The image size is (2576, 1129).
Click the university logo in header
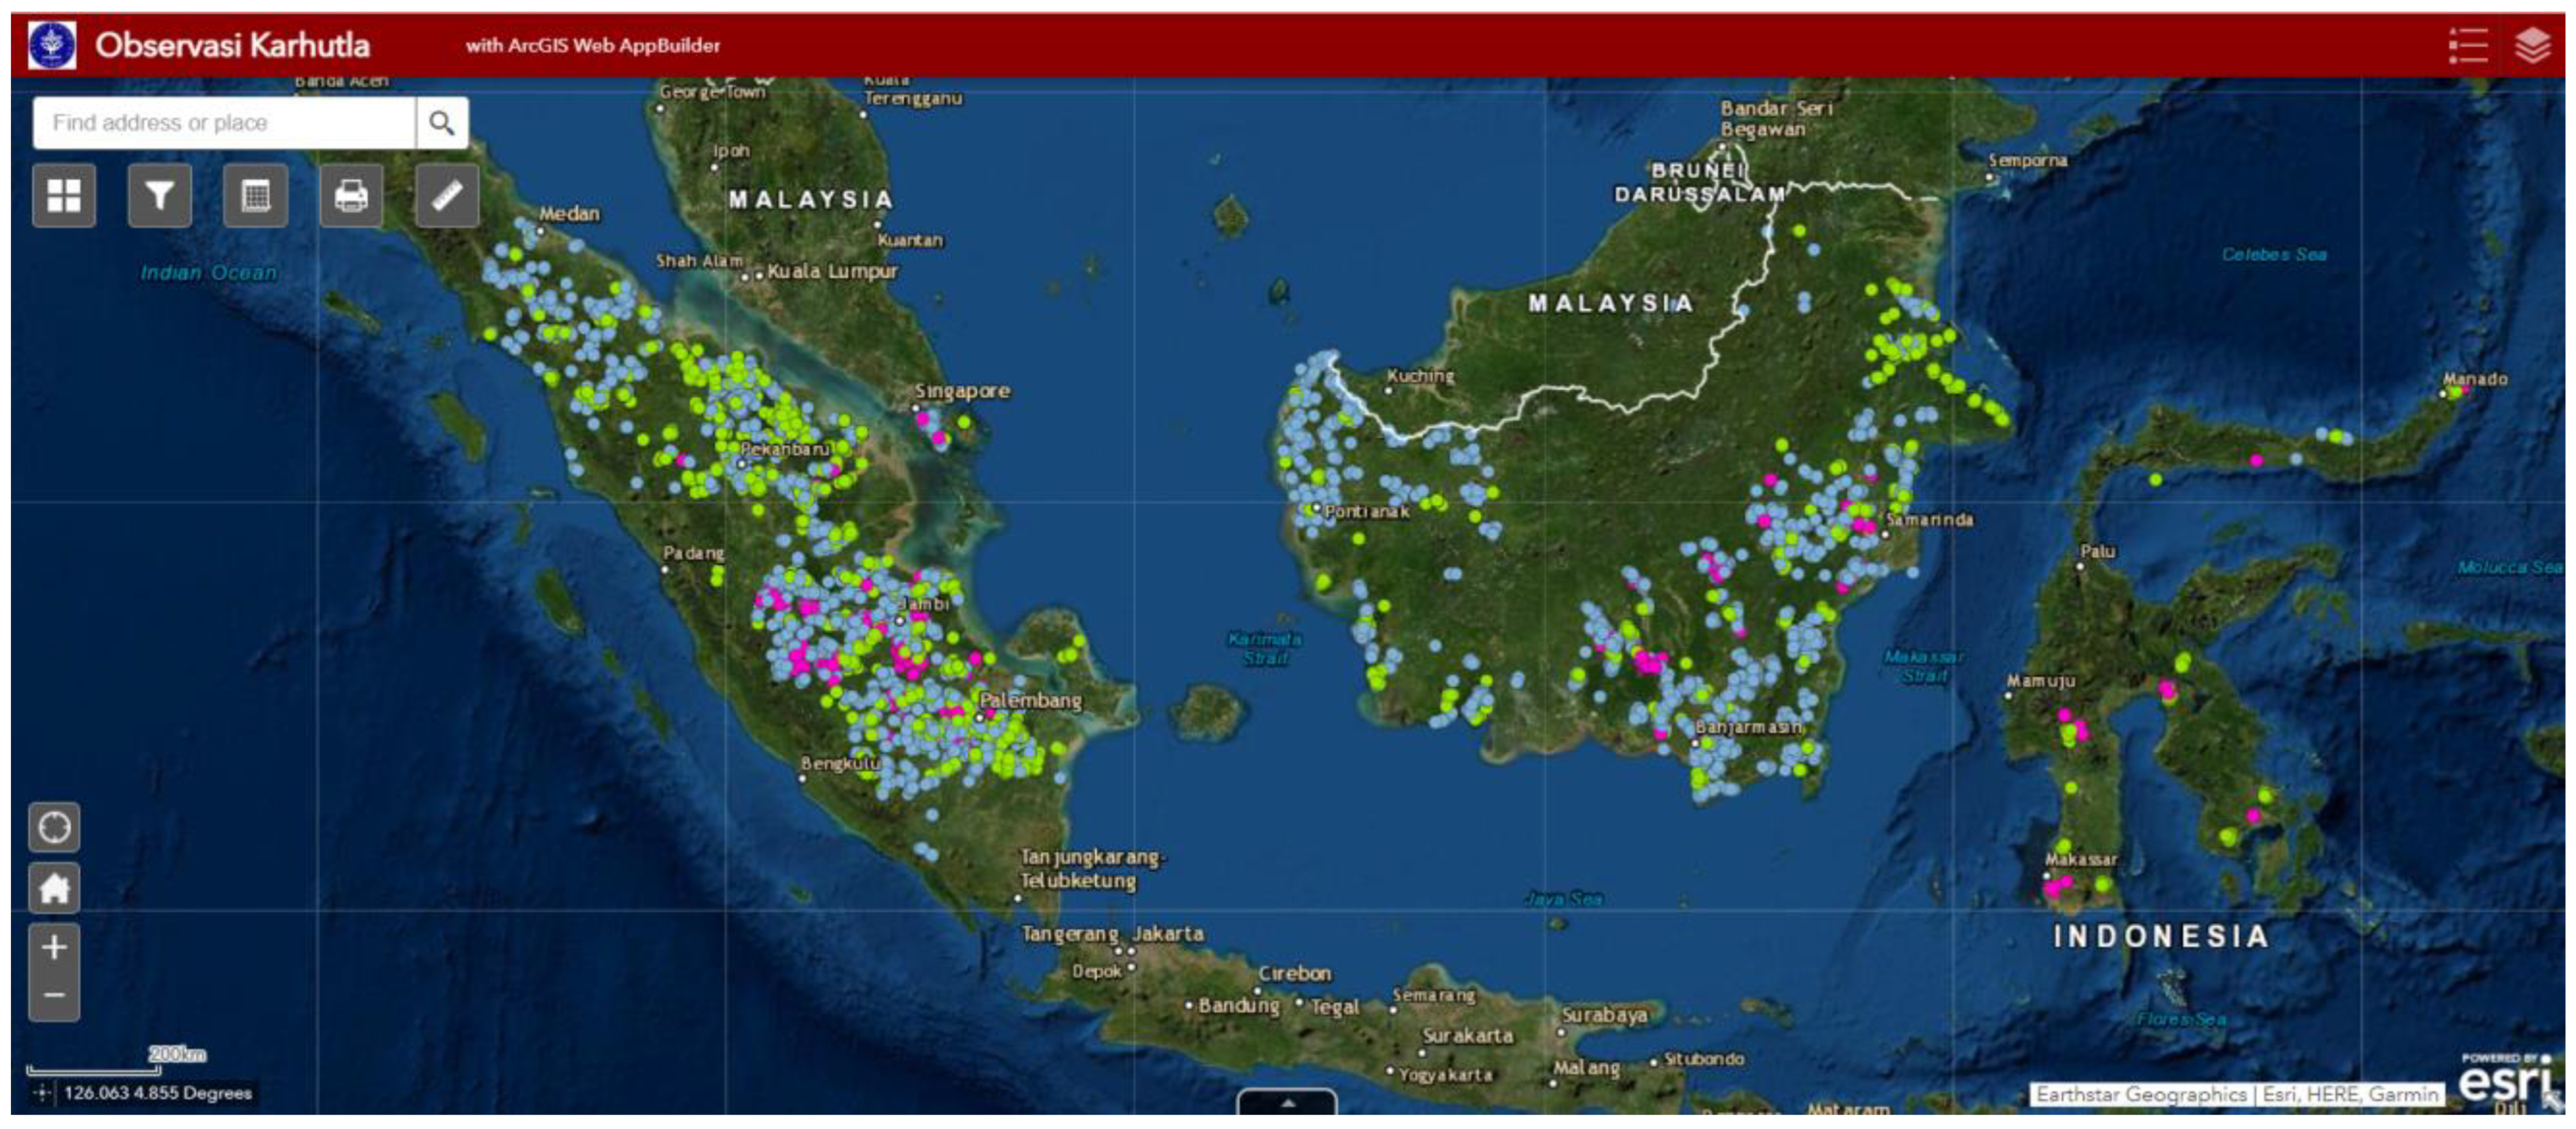(x=52, y=46)
